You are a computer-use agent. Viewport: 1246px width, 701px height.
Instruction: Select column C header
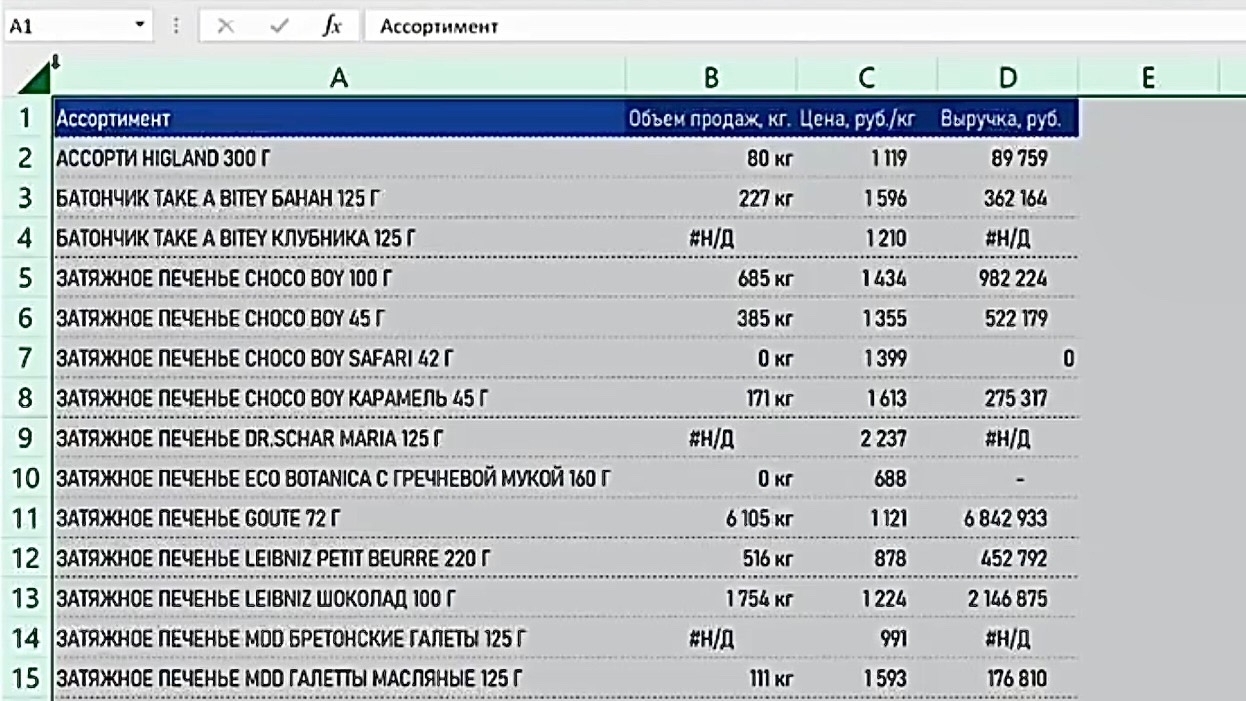pos(867,79)
